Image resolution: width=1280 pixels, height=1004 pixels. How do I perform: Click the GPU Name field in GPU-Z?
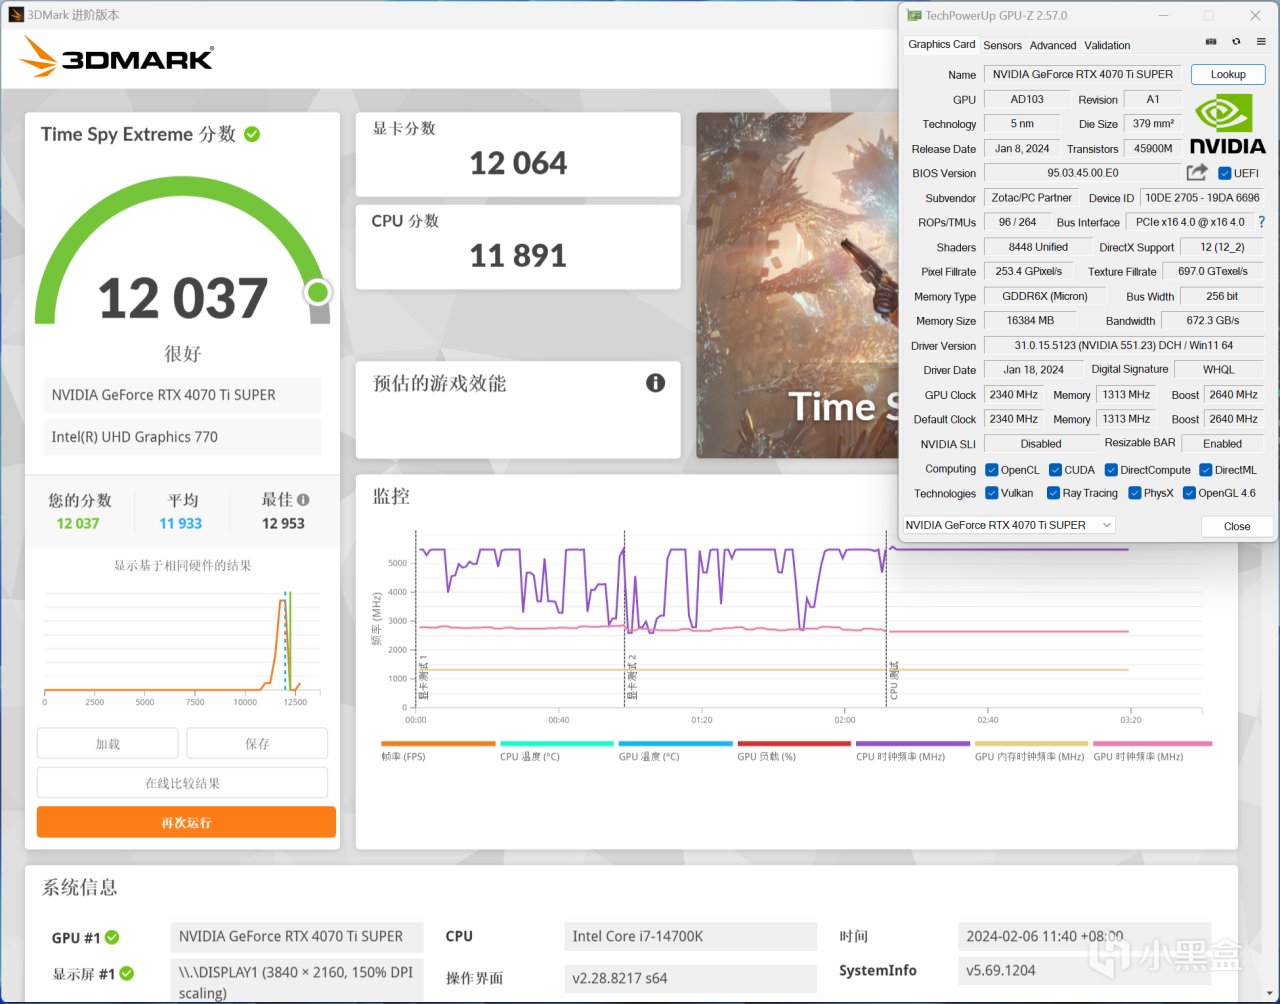[1083, 74]
